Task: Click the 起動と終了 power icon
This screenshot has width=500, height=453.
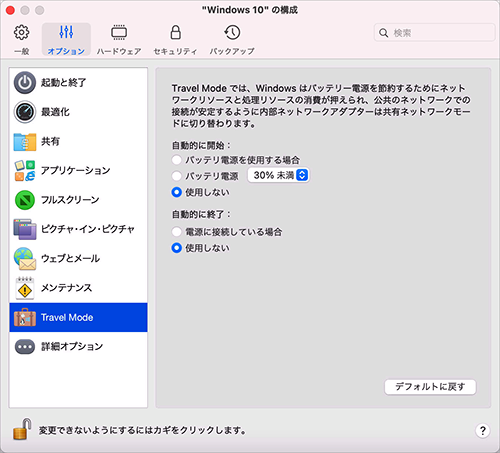Action: [x=25, y=83]
